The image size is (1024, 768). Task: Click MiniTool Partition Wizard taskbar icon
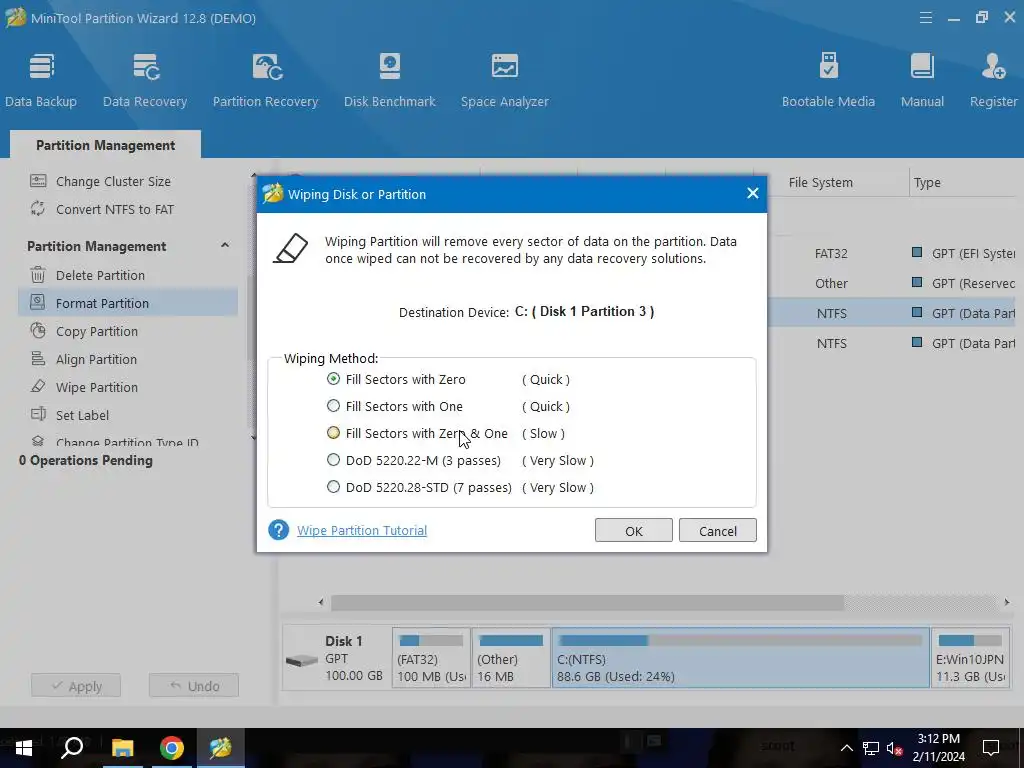(x=221, y=748)
